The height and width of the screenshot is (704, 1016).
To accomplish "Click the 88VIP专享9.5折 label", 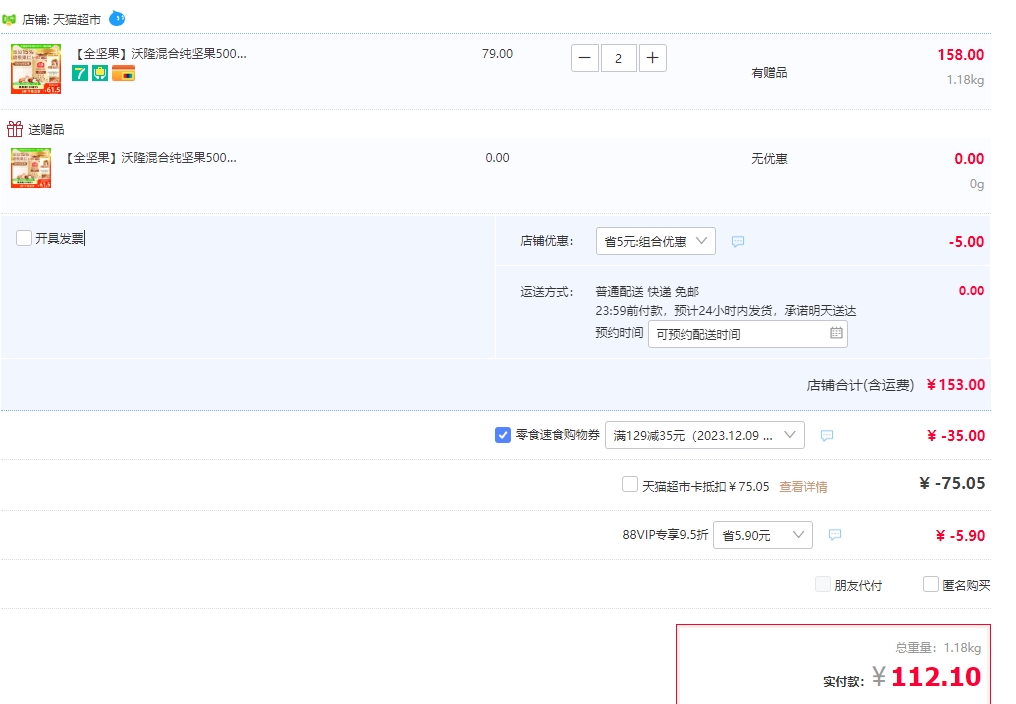I will 665,535.
